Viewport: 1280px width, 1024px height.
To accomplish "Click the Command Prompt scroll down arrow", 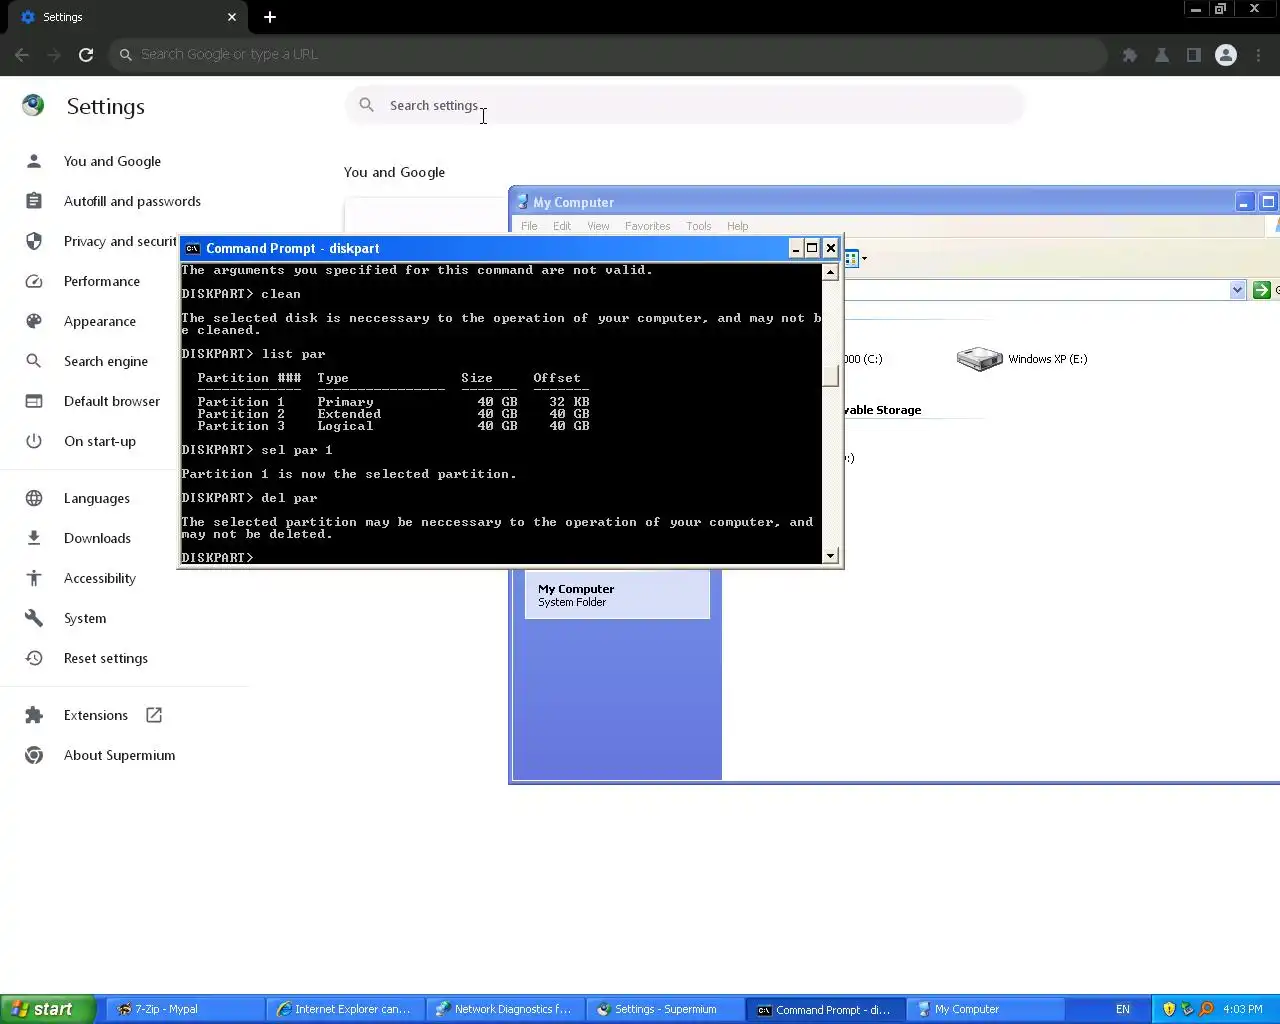I will 830,555.
